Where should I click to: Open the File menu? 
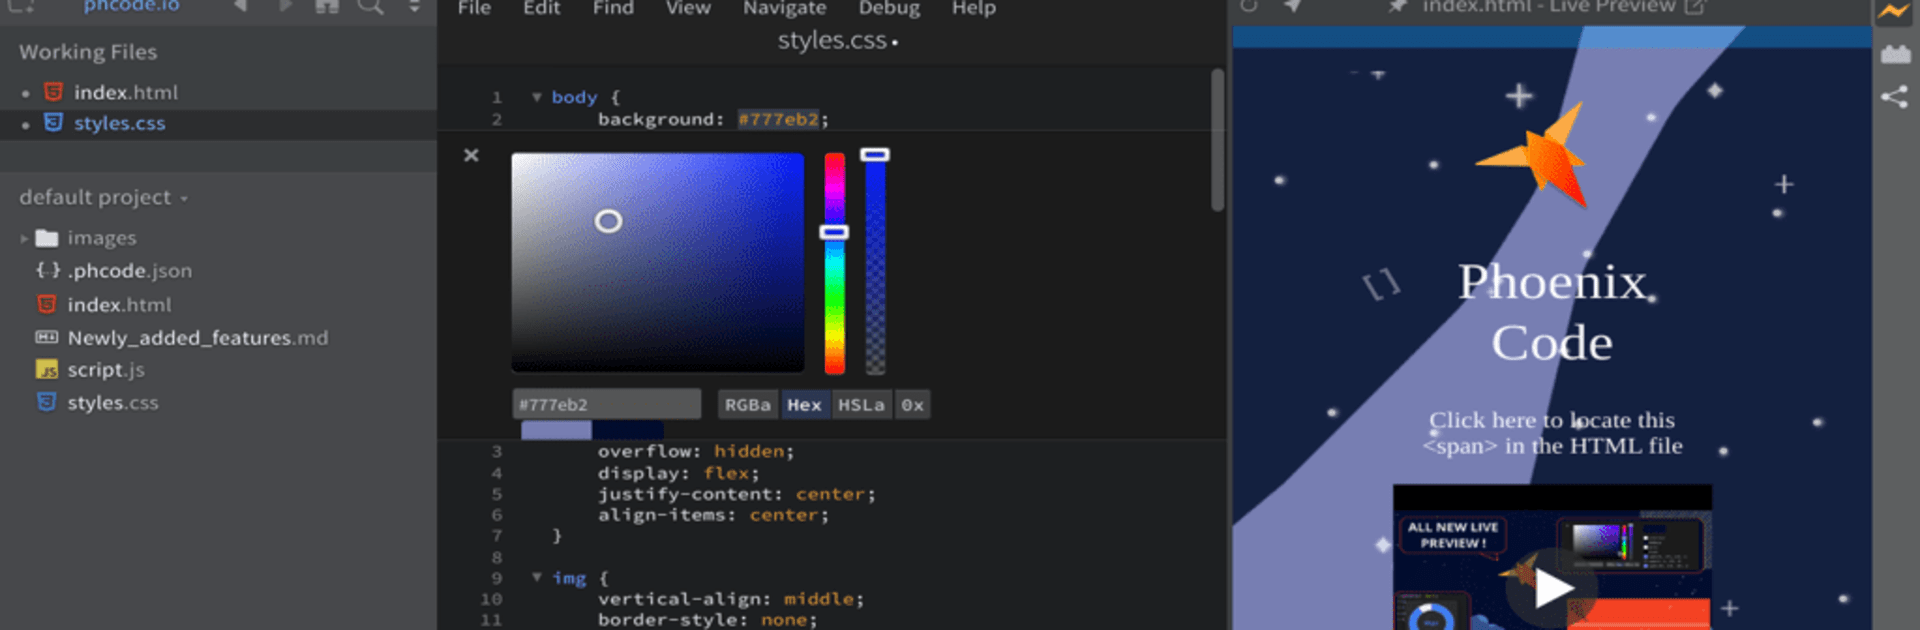tap(474, 8)
